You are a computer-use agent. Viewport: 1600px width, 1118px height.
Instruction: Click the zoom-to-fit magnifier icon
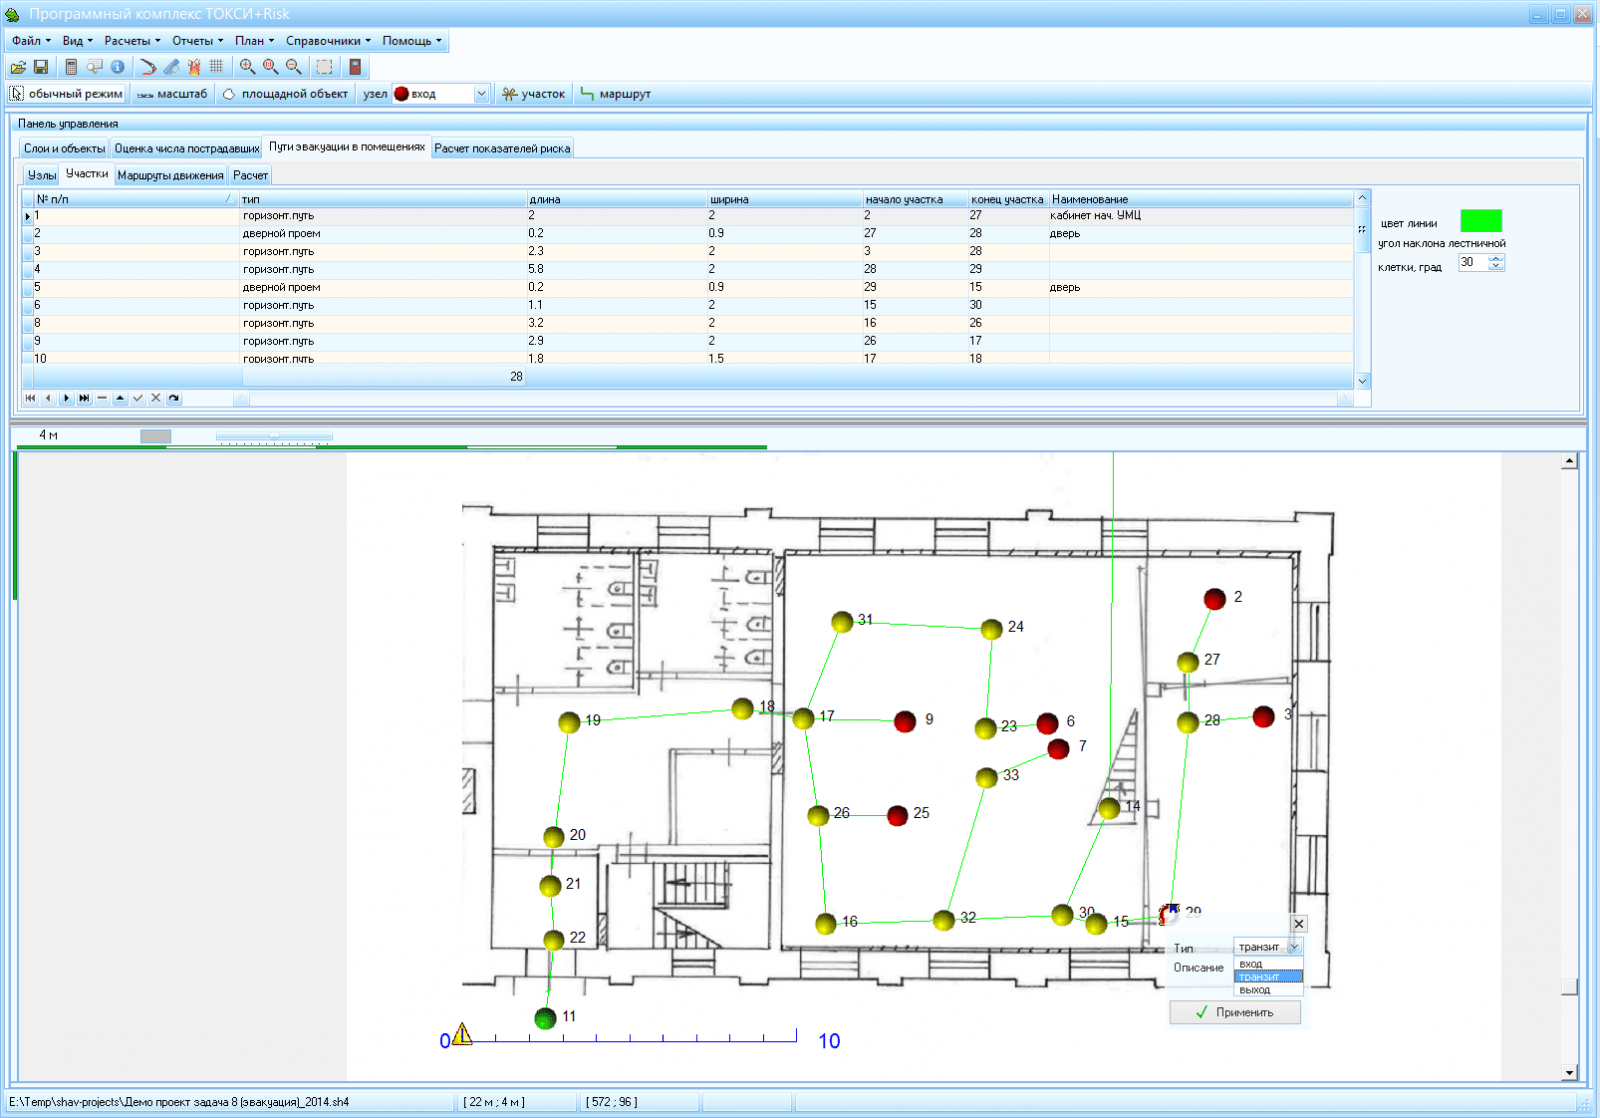[270, 67]
